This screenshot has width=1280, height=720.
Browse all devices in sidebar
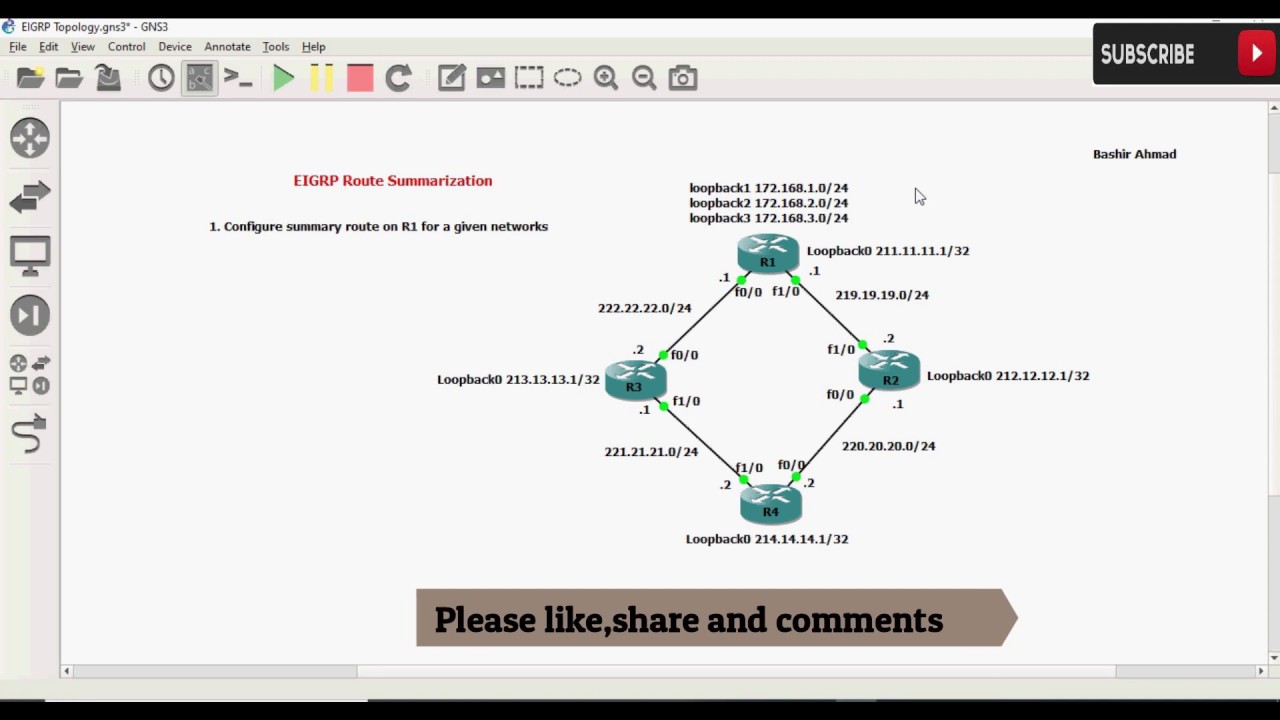point(30,374)
